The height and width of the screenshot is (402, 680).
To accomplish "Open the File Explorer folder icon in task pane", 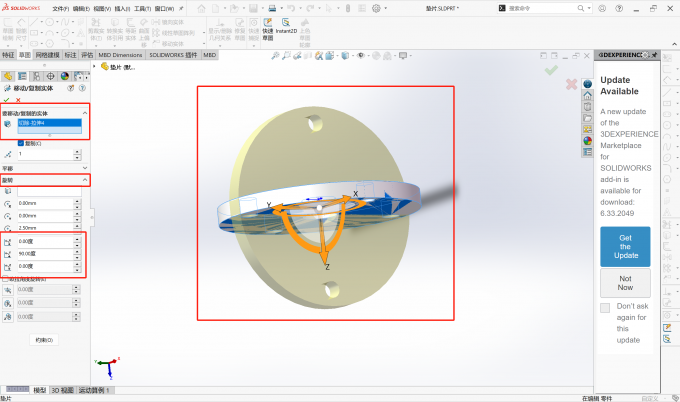I will [588, 118].
